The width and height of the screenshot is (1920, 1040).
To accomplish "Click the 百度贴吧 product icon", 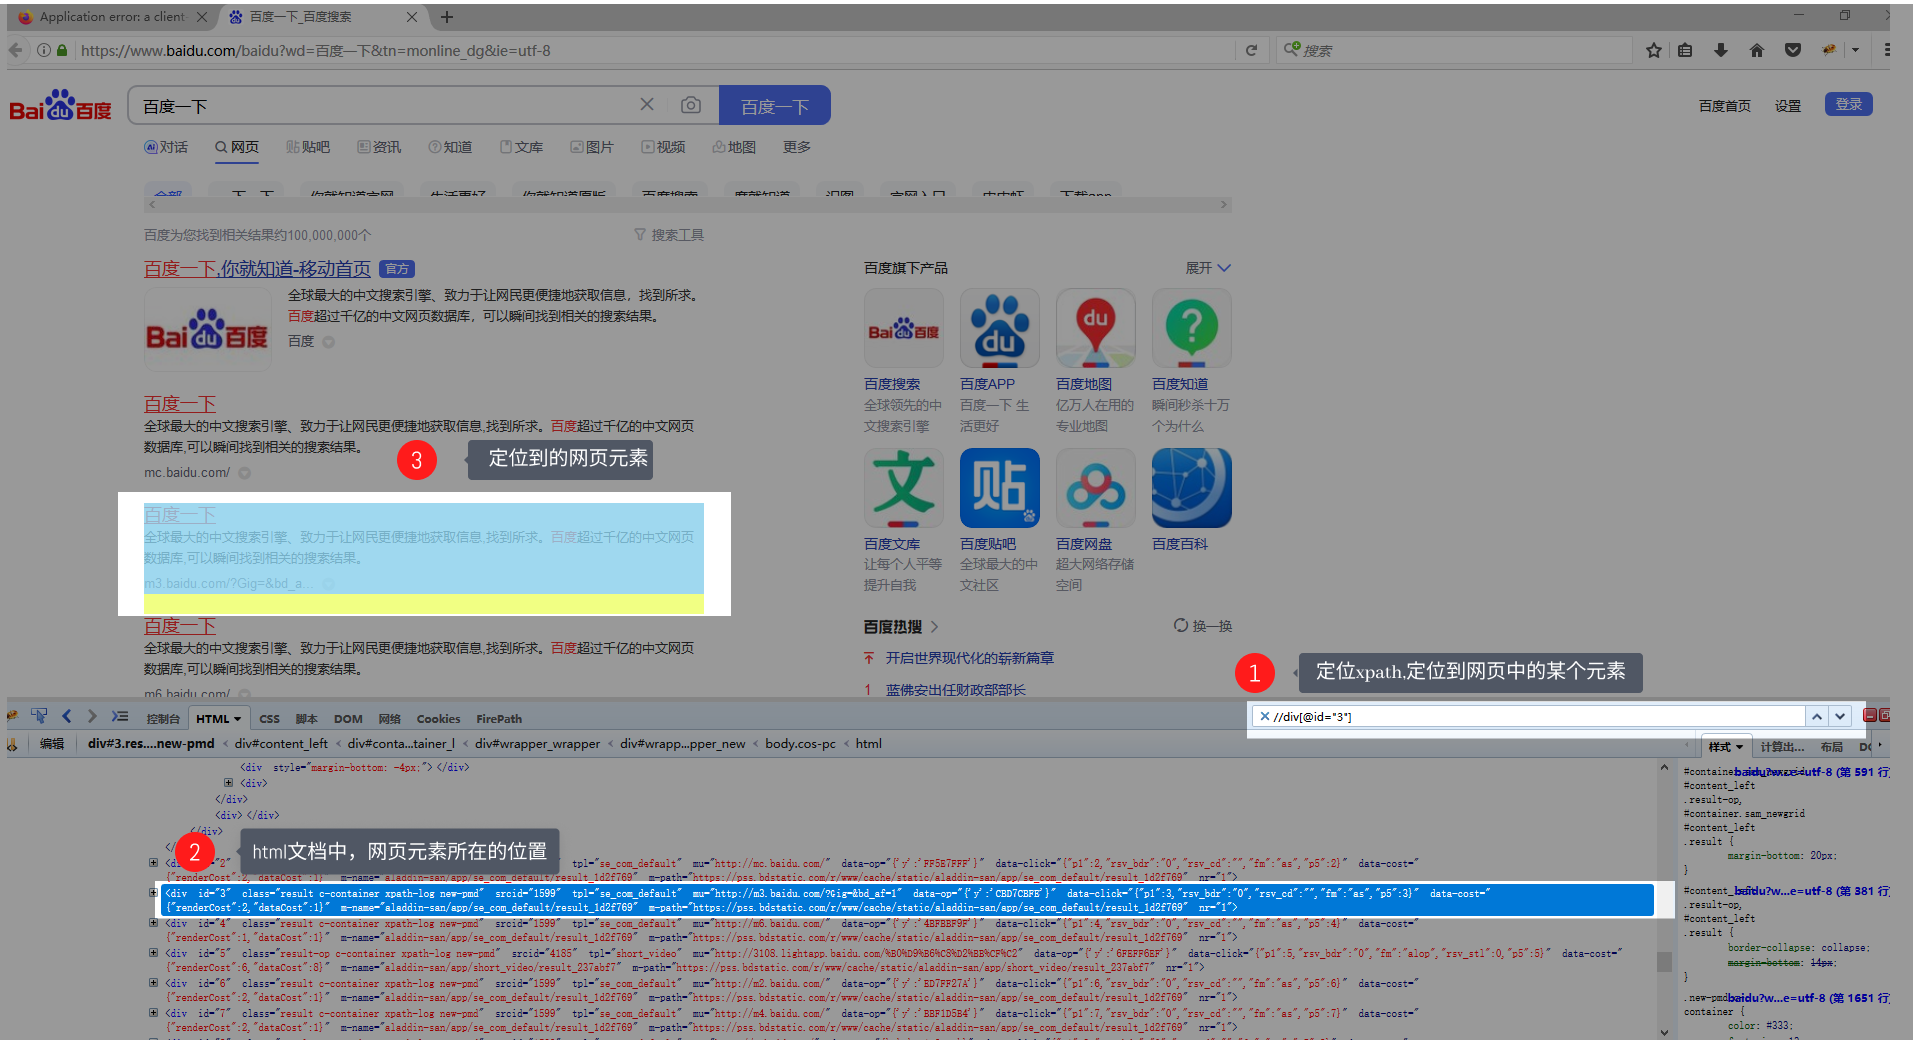I will pyautogui.click(x=999, y=487).
